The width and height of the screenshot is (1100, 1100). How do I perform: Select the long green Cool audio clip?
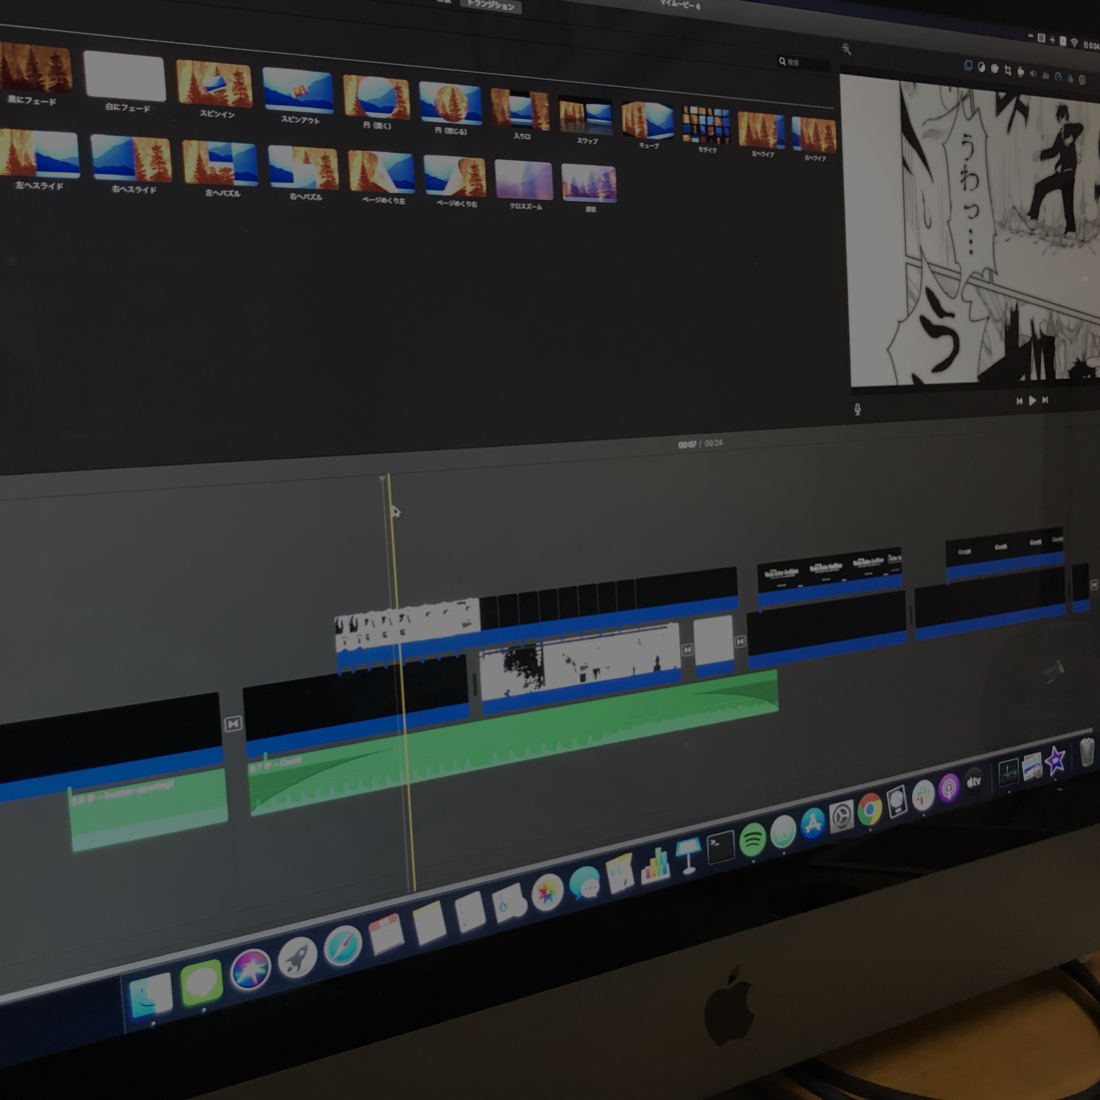(514, 742)
